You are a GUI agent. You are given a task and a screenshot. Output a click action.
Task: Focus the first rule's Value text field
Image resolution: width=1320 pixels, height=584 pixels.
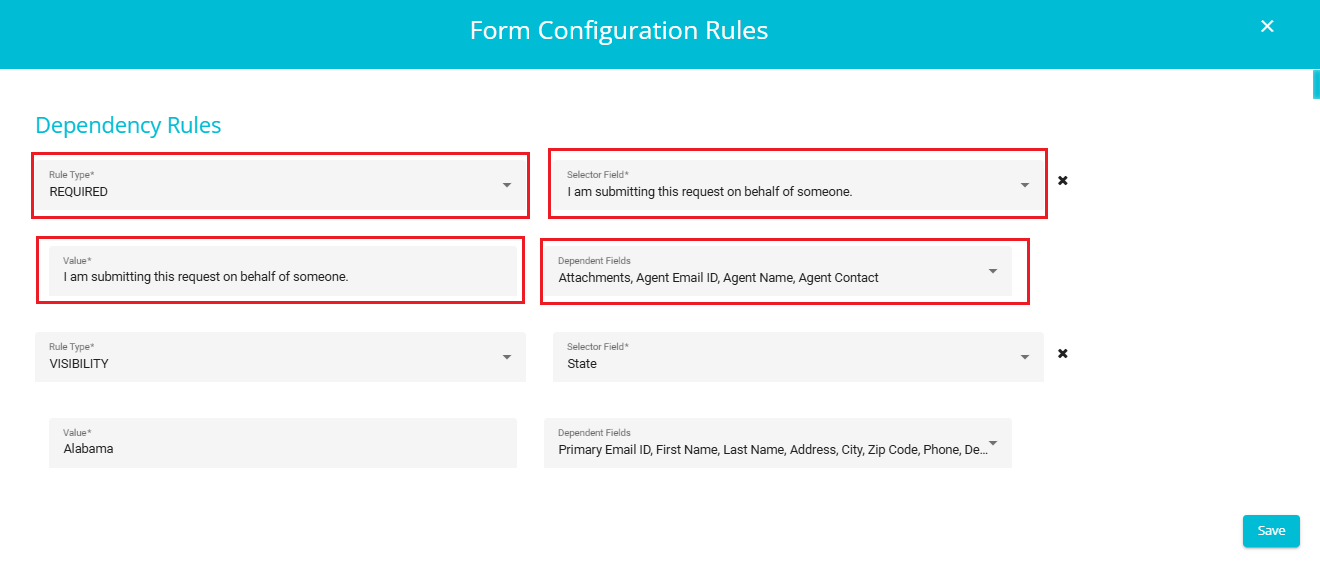283,271
